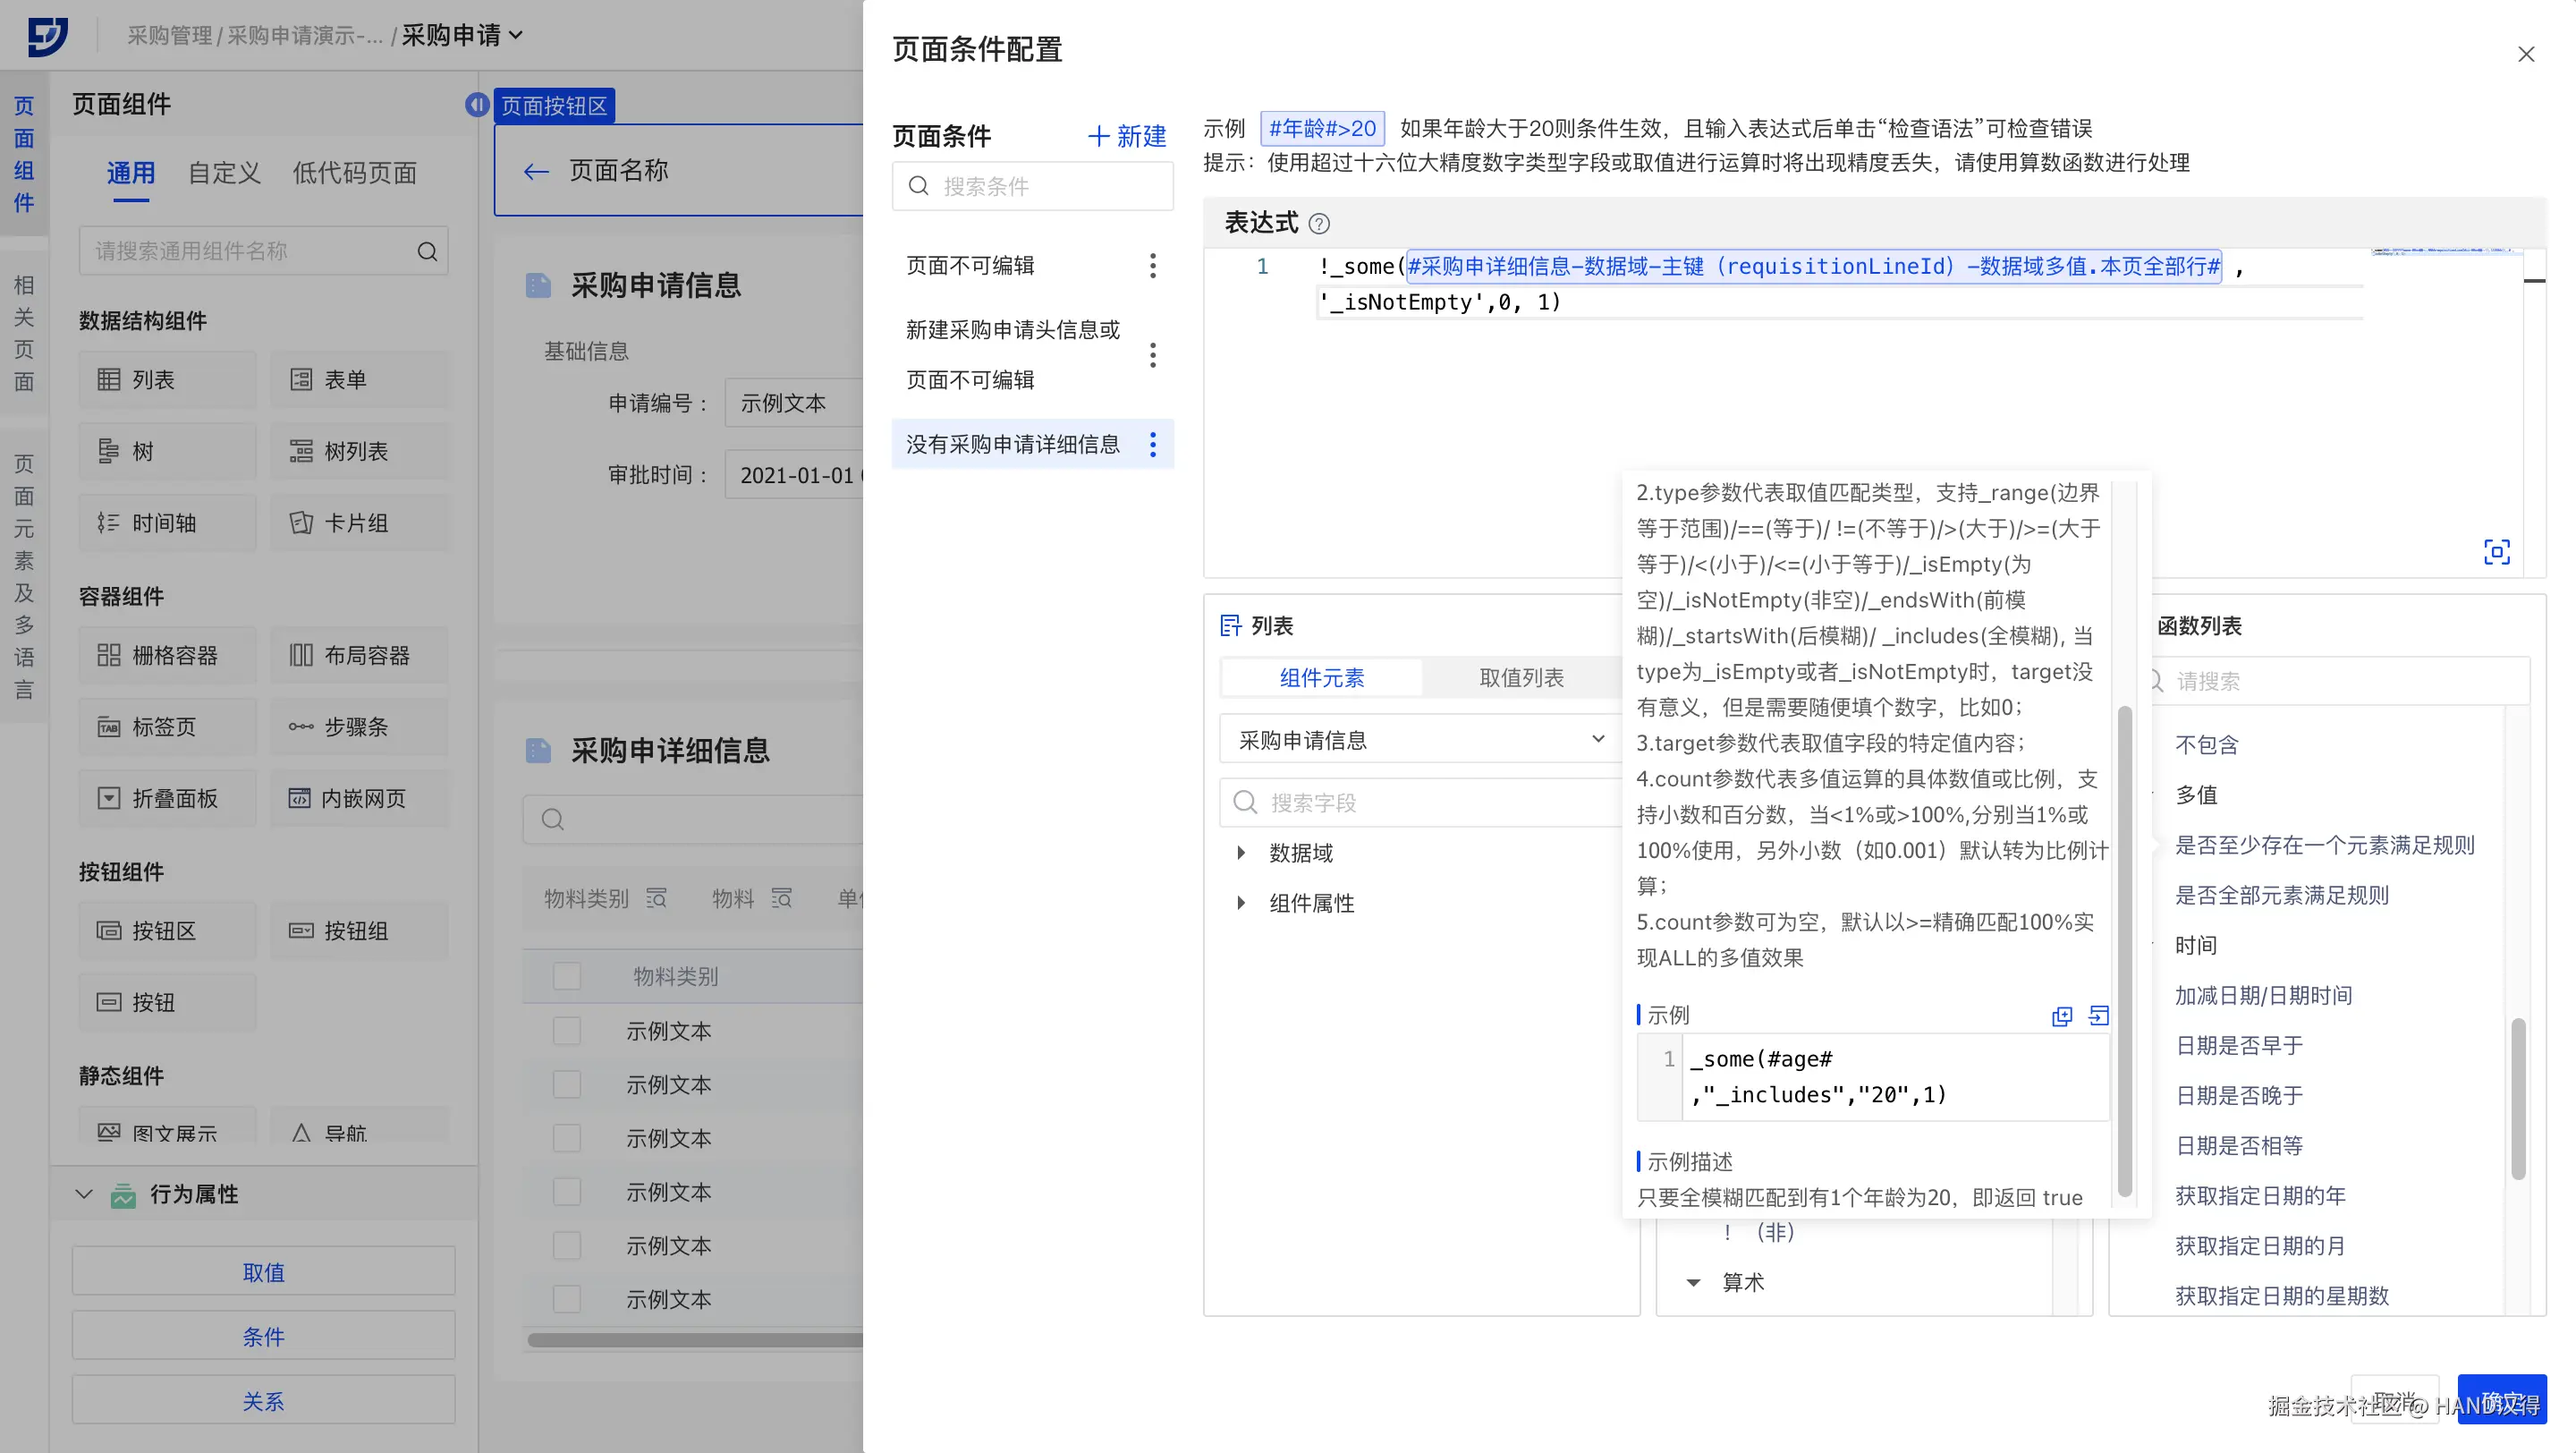Screen dimensions: 2576x1453
Task: Click the 新建 page condition button
Action: tap(1127, 136)
